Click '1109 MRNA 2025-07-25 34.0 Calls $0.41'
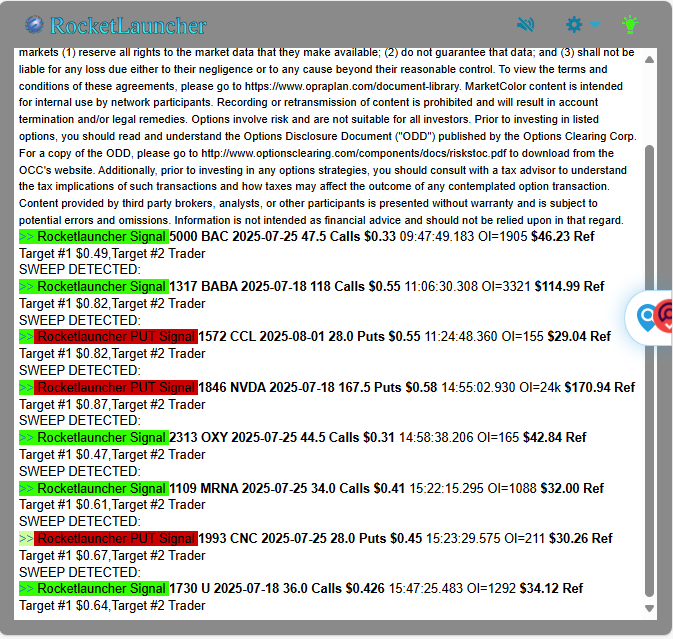673x639 pixels. [x=287, y=488]
